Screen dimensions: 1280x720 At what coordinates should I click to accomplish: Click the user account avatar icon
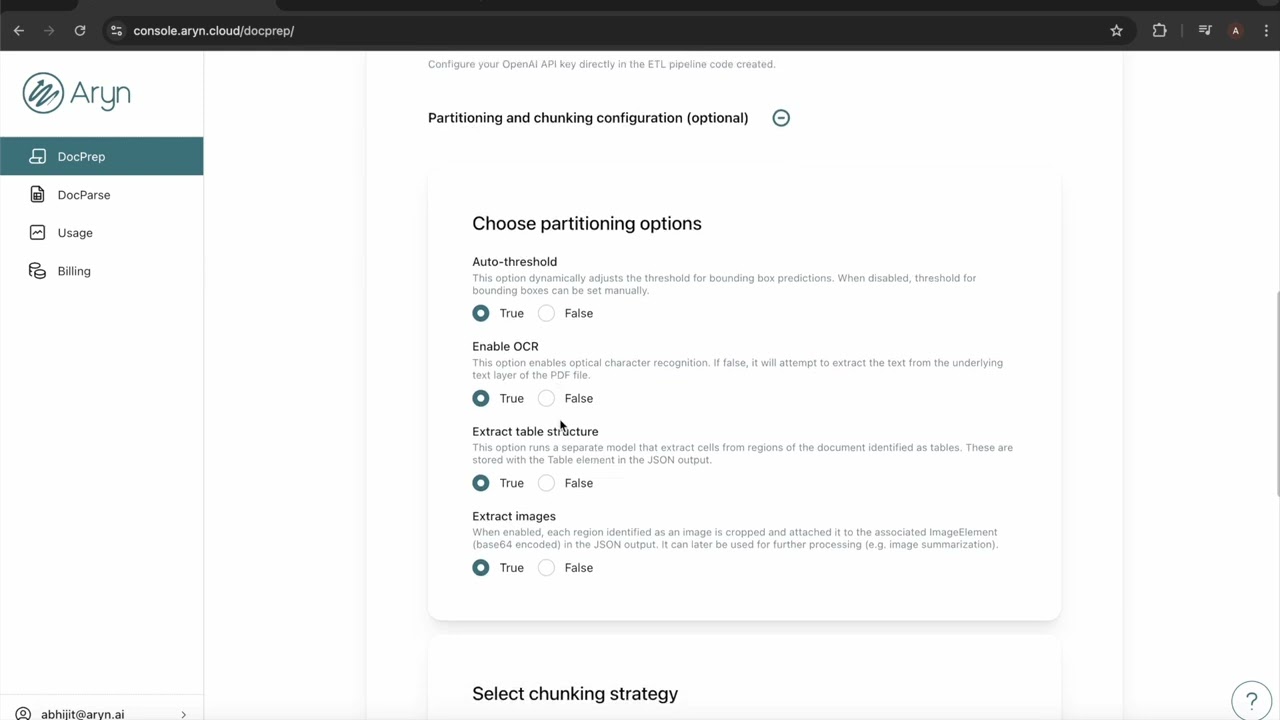[23, 714]
